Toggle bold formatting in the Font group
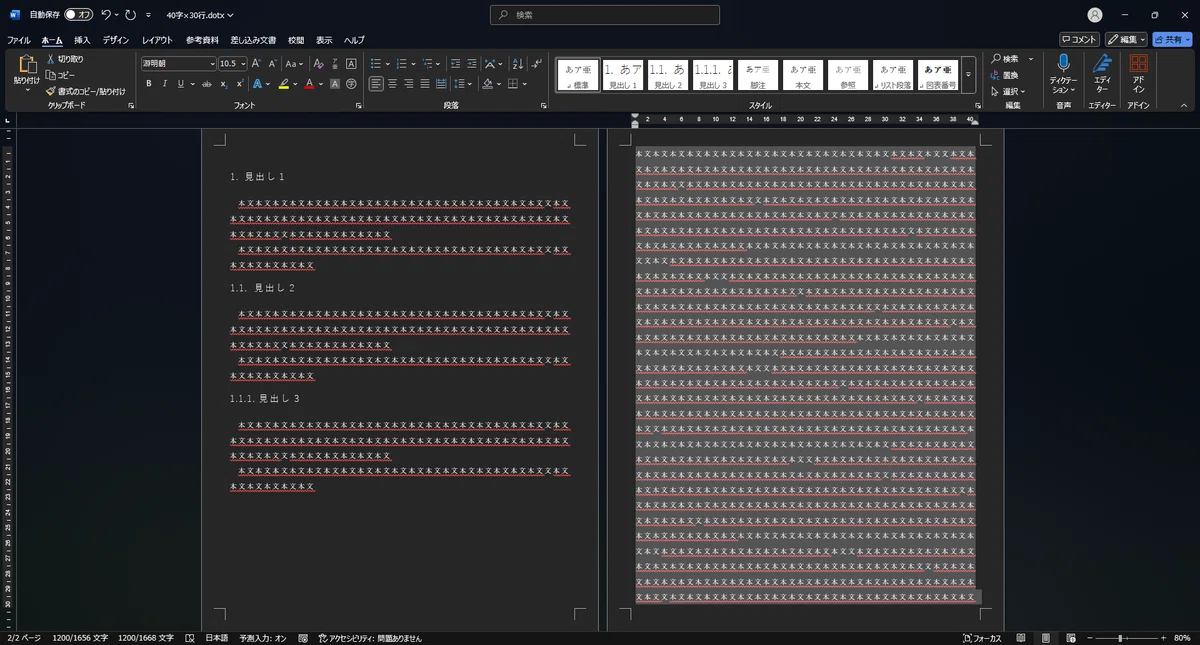1200x645 pixels. (149, 84)
